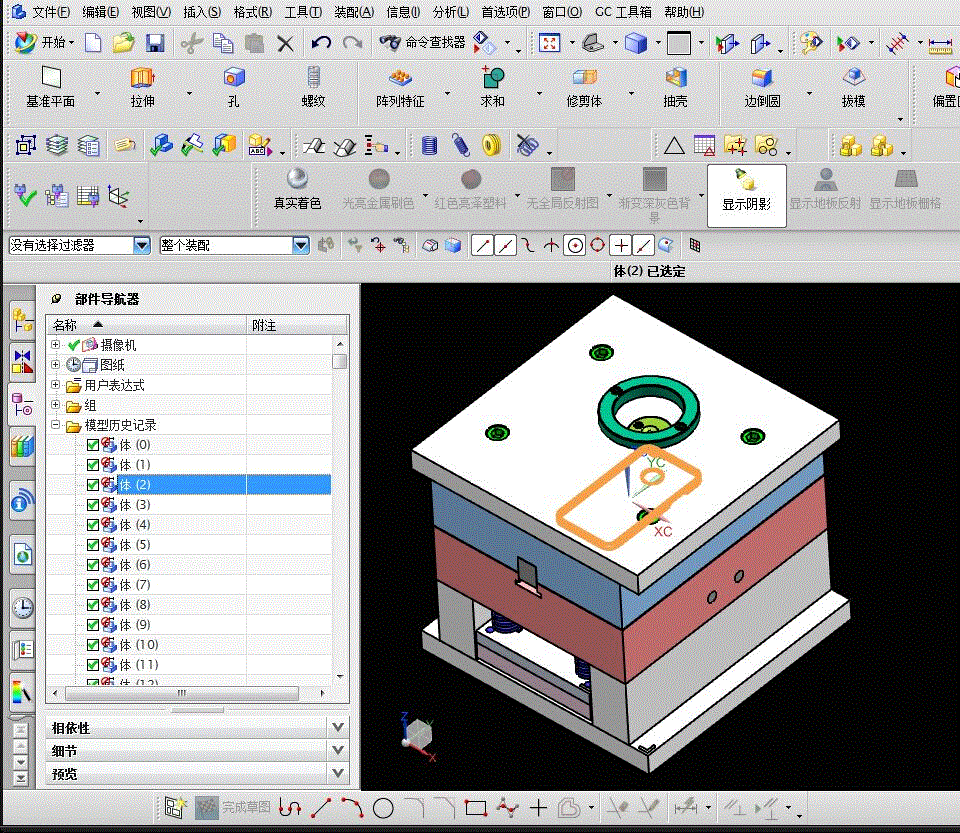960x833 pixels.
Task: Open the Thread (螺纹) tool
Action: click(x=313, y=88)
